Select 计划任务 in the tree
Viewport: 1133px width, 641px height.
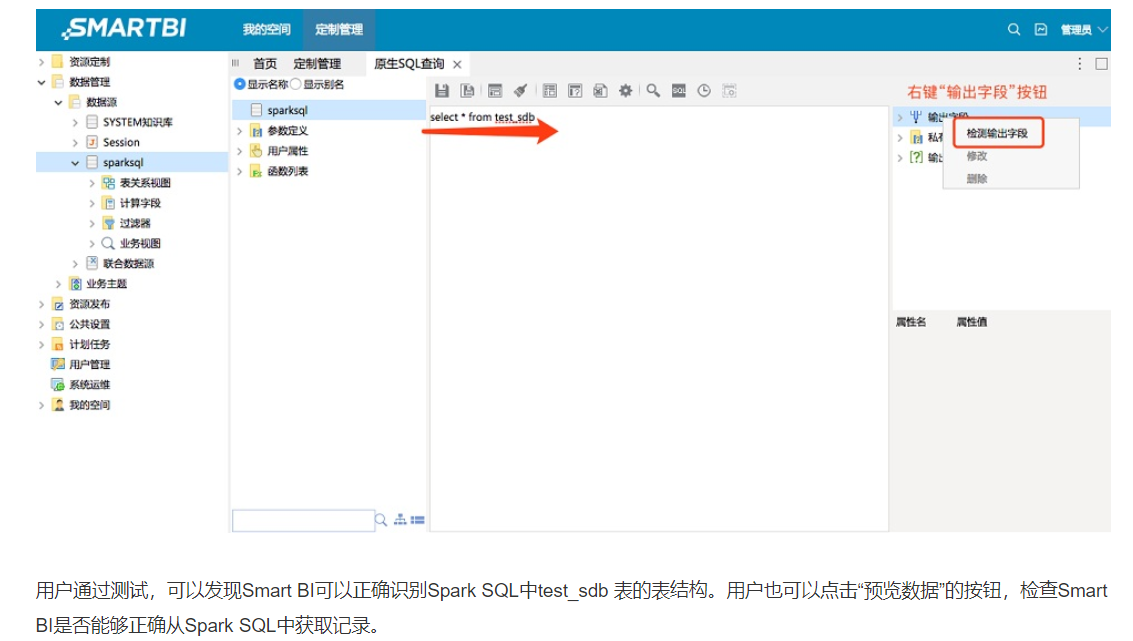90,345
